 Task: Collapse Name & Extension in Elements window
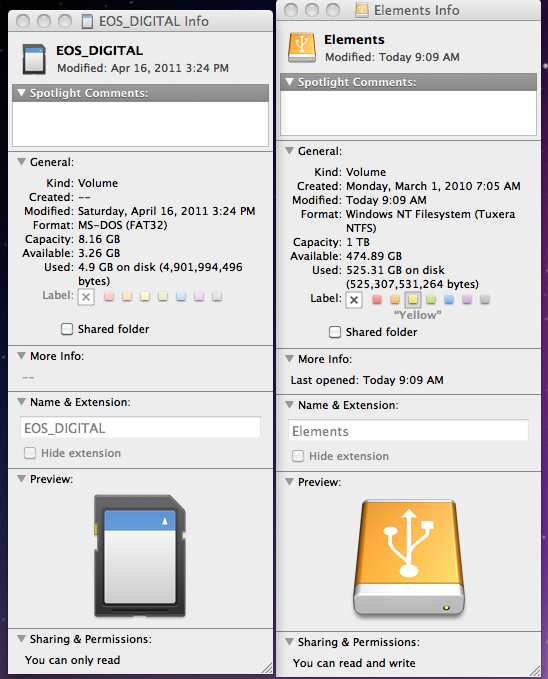click(x=289, y=405)
